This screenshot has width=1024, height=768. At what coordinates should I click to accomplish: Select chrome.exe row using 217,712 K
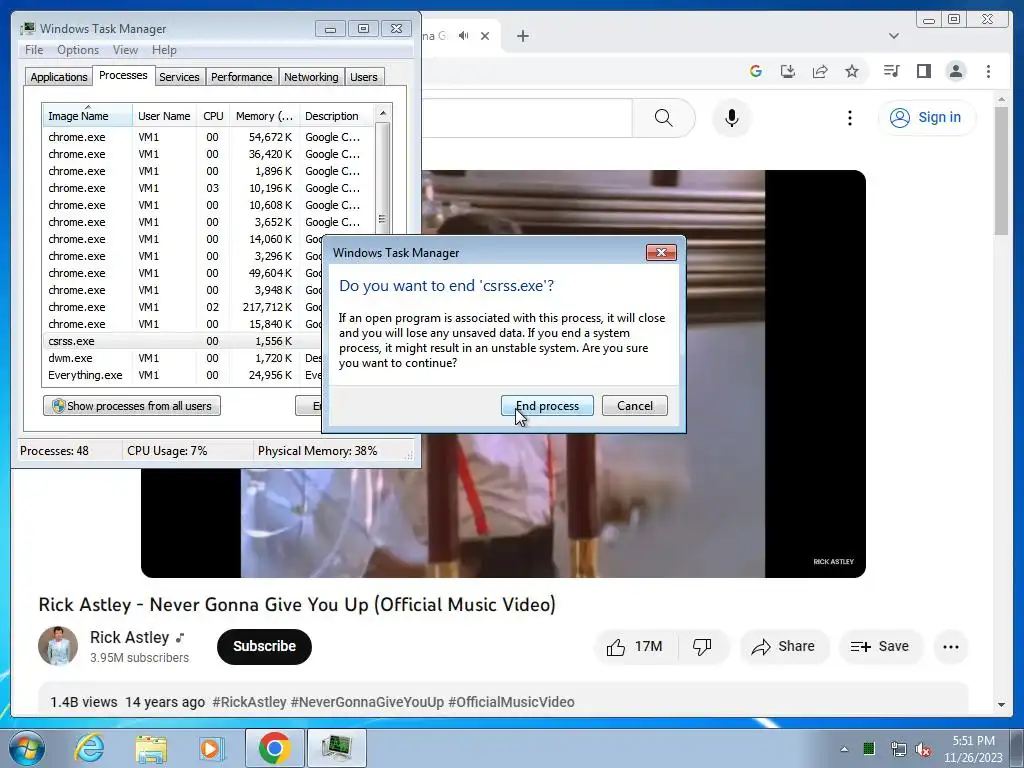[x=183, y=307]
